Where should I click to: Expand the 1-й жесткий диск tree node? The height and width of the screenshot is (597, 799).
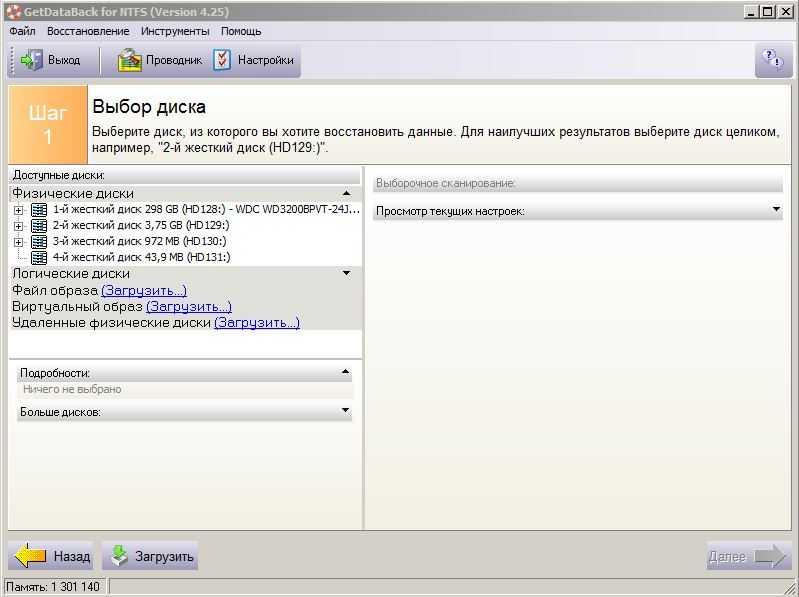pyautogui.click(x=18, y=210)
